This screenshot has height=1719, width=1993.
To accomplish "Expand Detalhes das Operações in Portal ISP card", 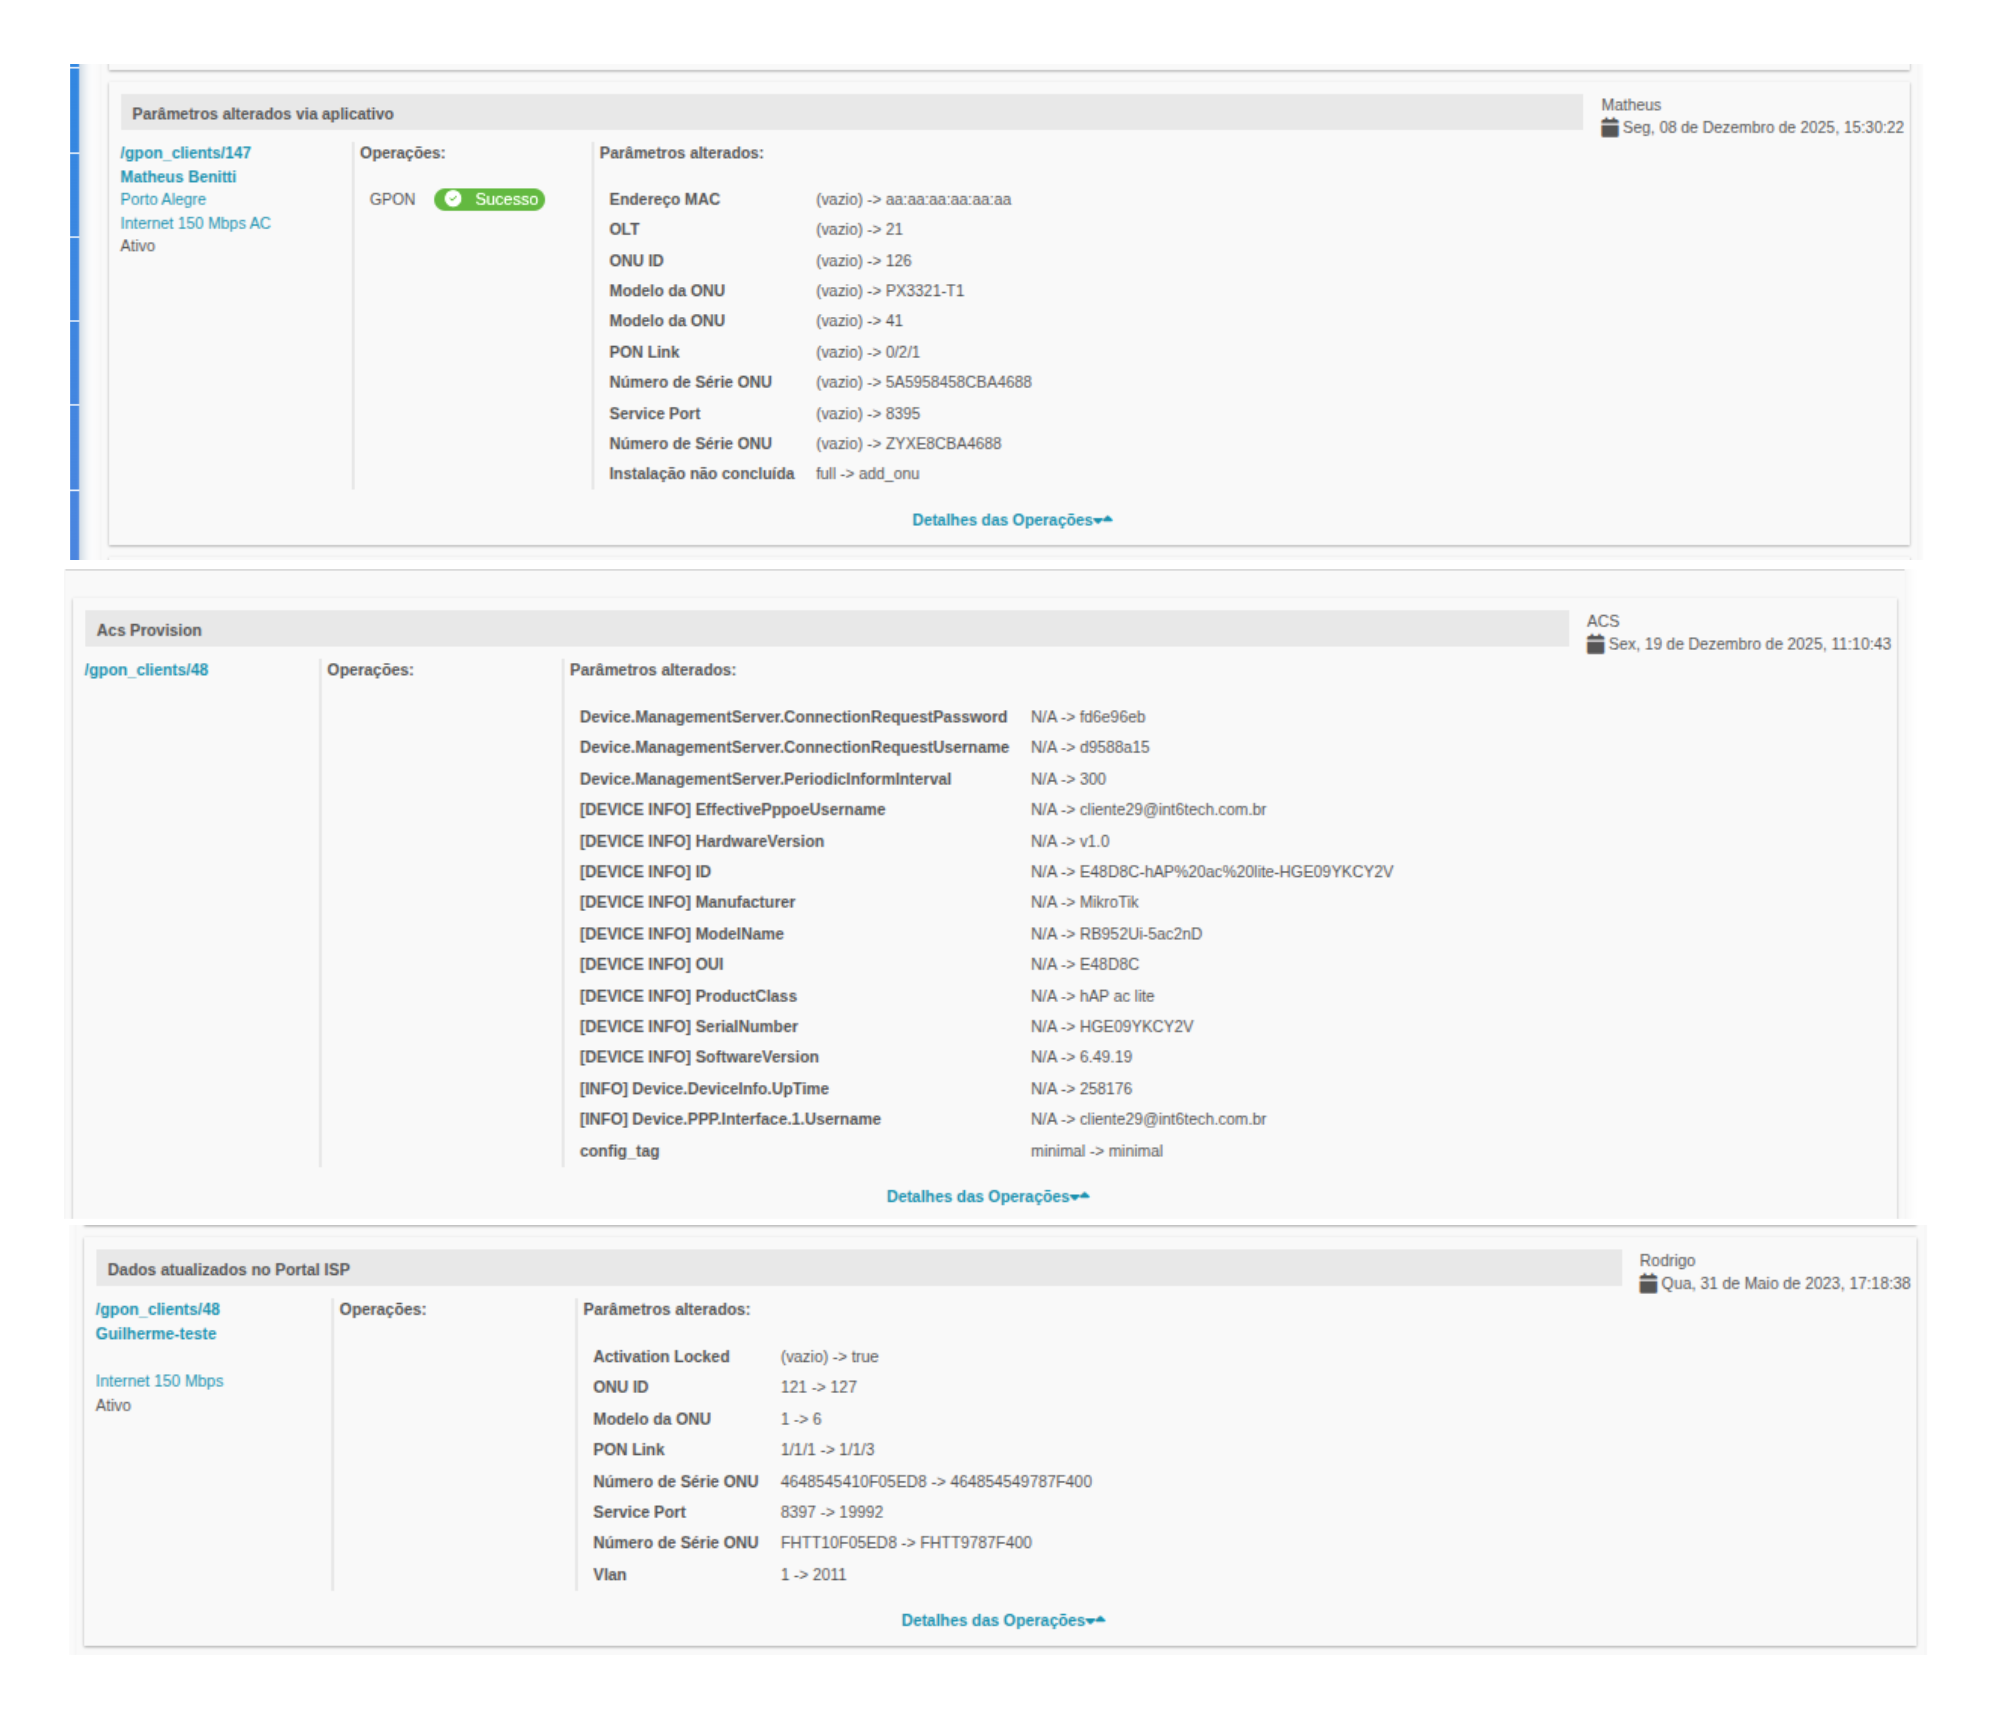I will [x=1002, y=1620].
